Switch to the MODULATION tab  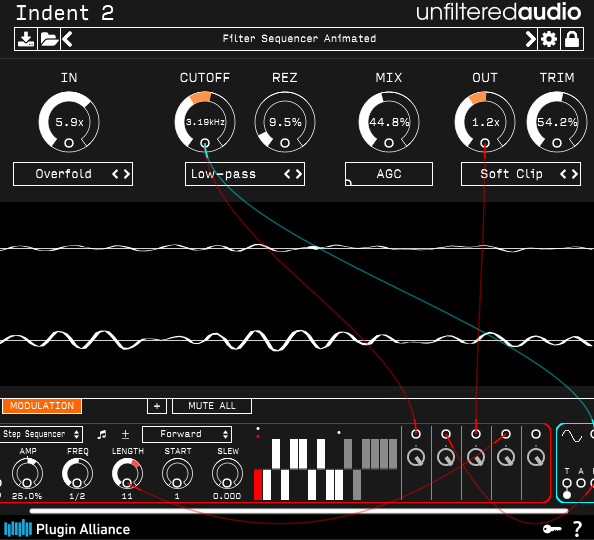[42, 406]
